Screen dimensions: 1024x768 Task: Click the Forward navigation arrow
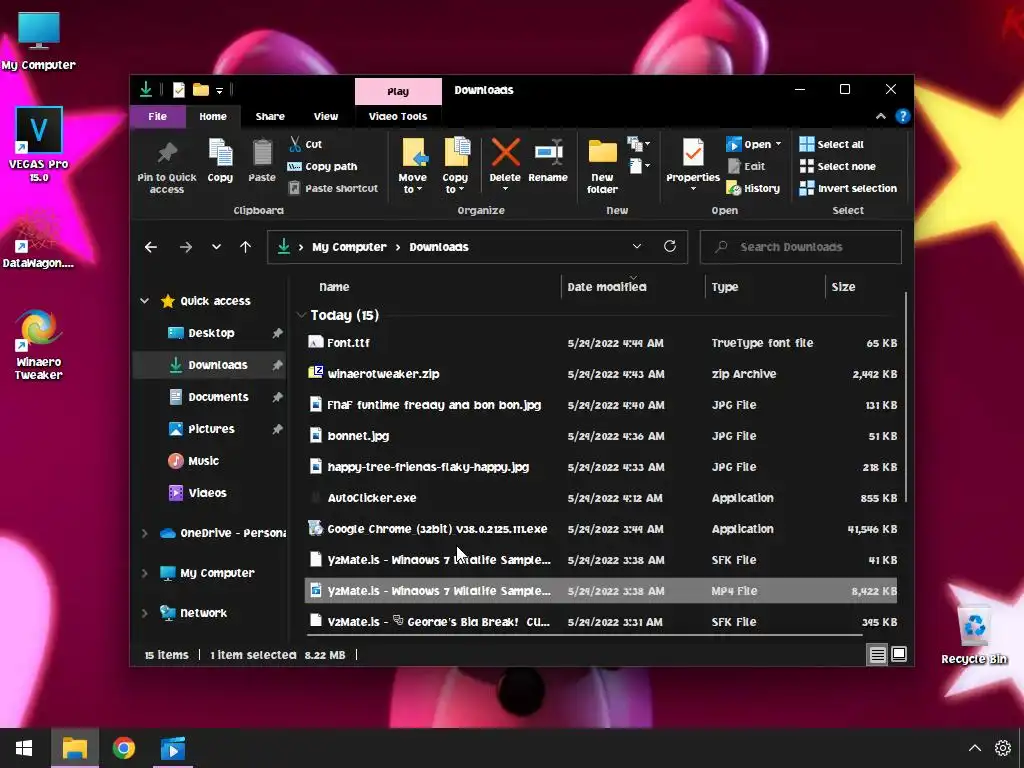(x=185, y=247)
